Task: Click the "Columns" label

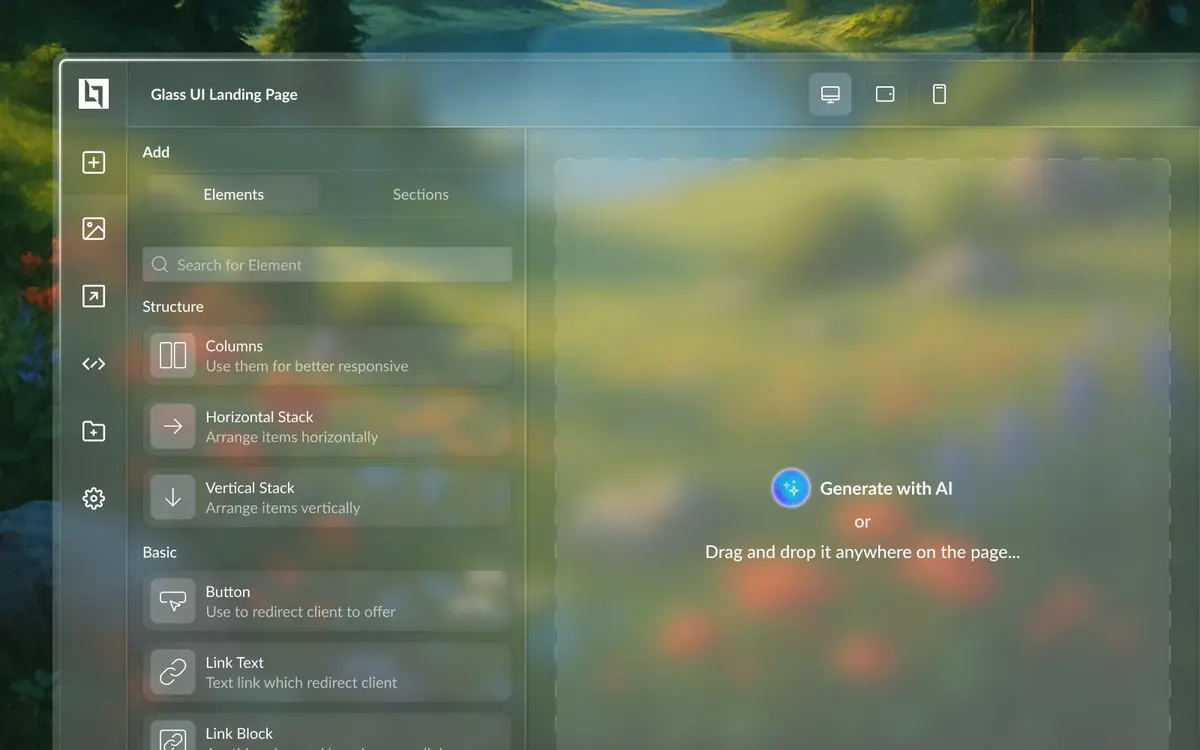Action: [x=234, y=346]
